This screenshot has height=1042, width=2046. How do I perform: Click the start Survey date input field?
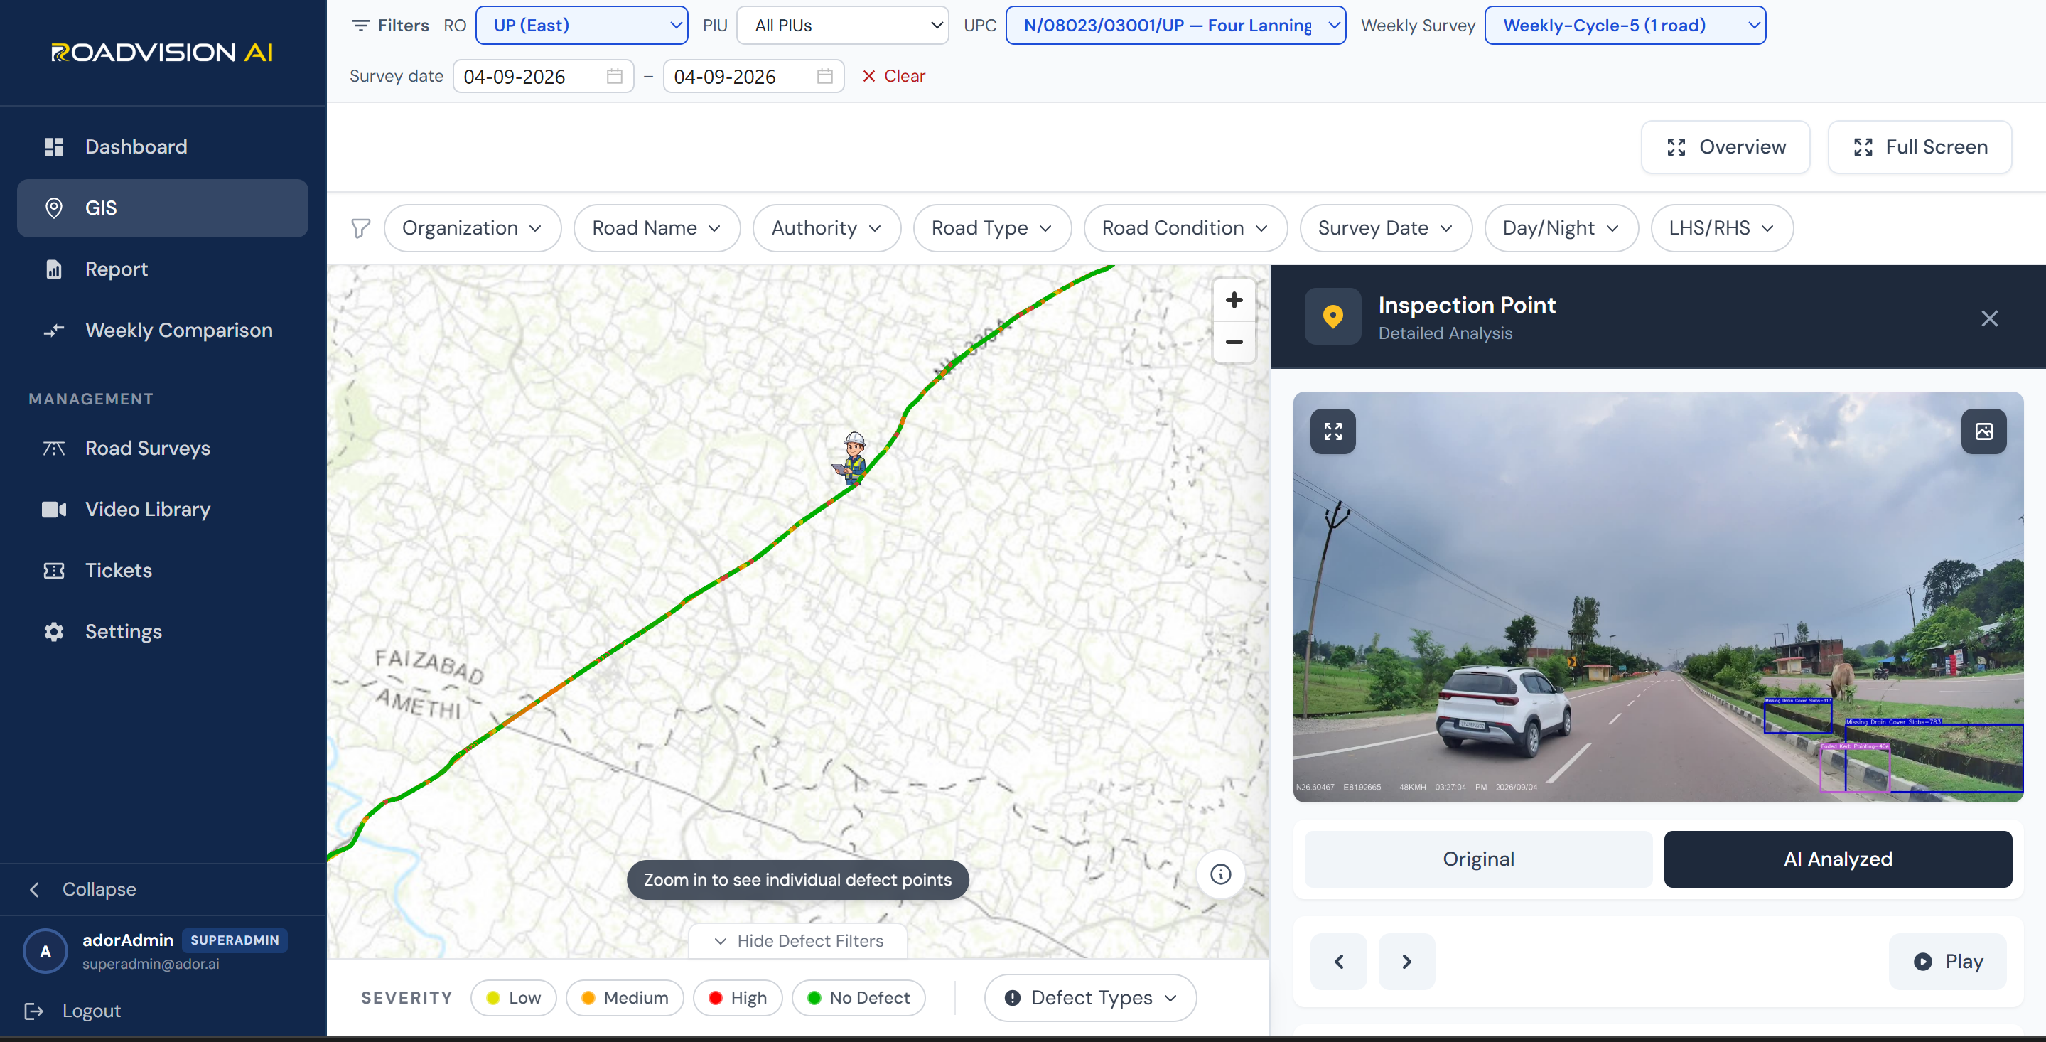(x=543, y=76)
